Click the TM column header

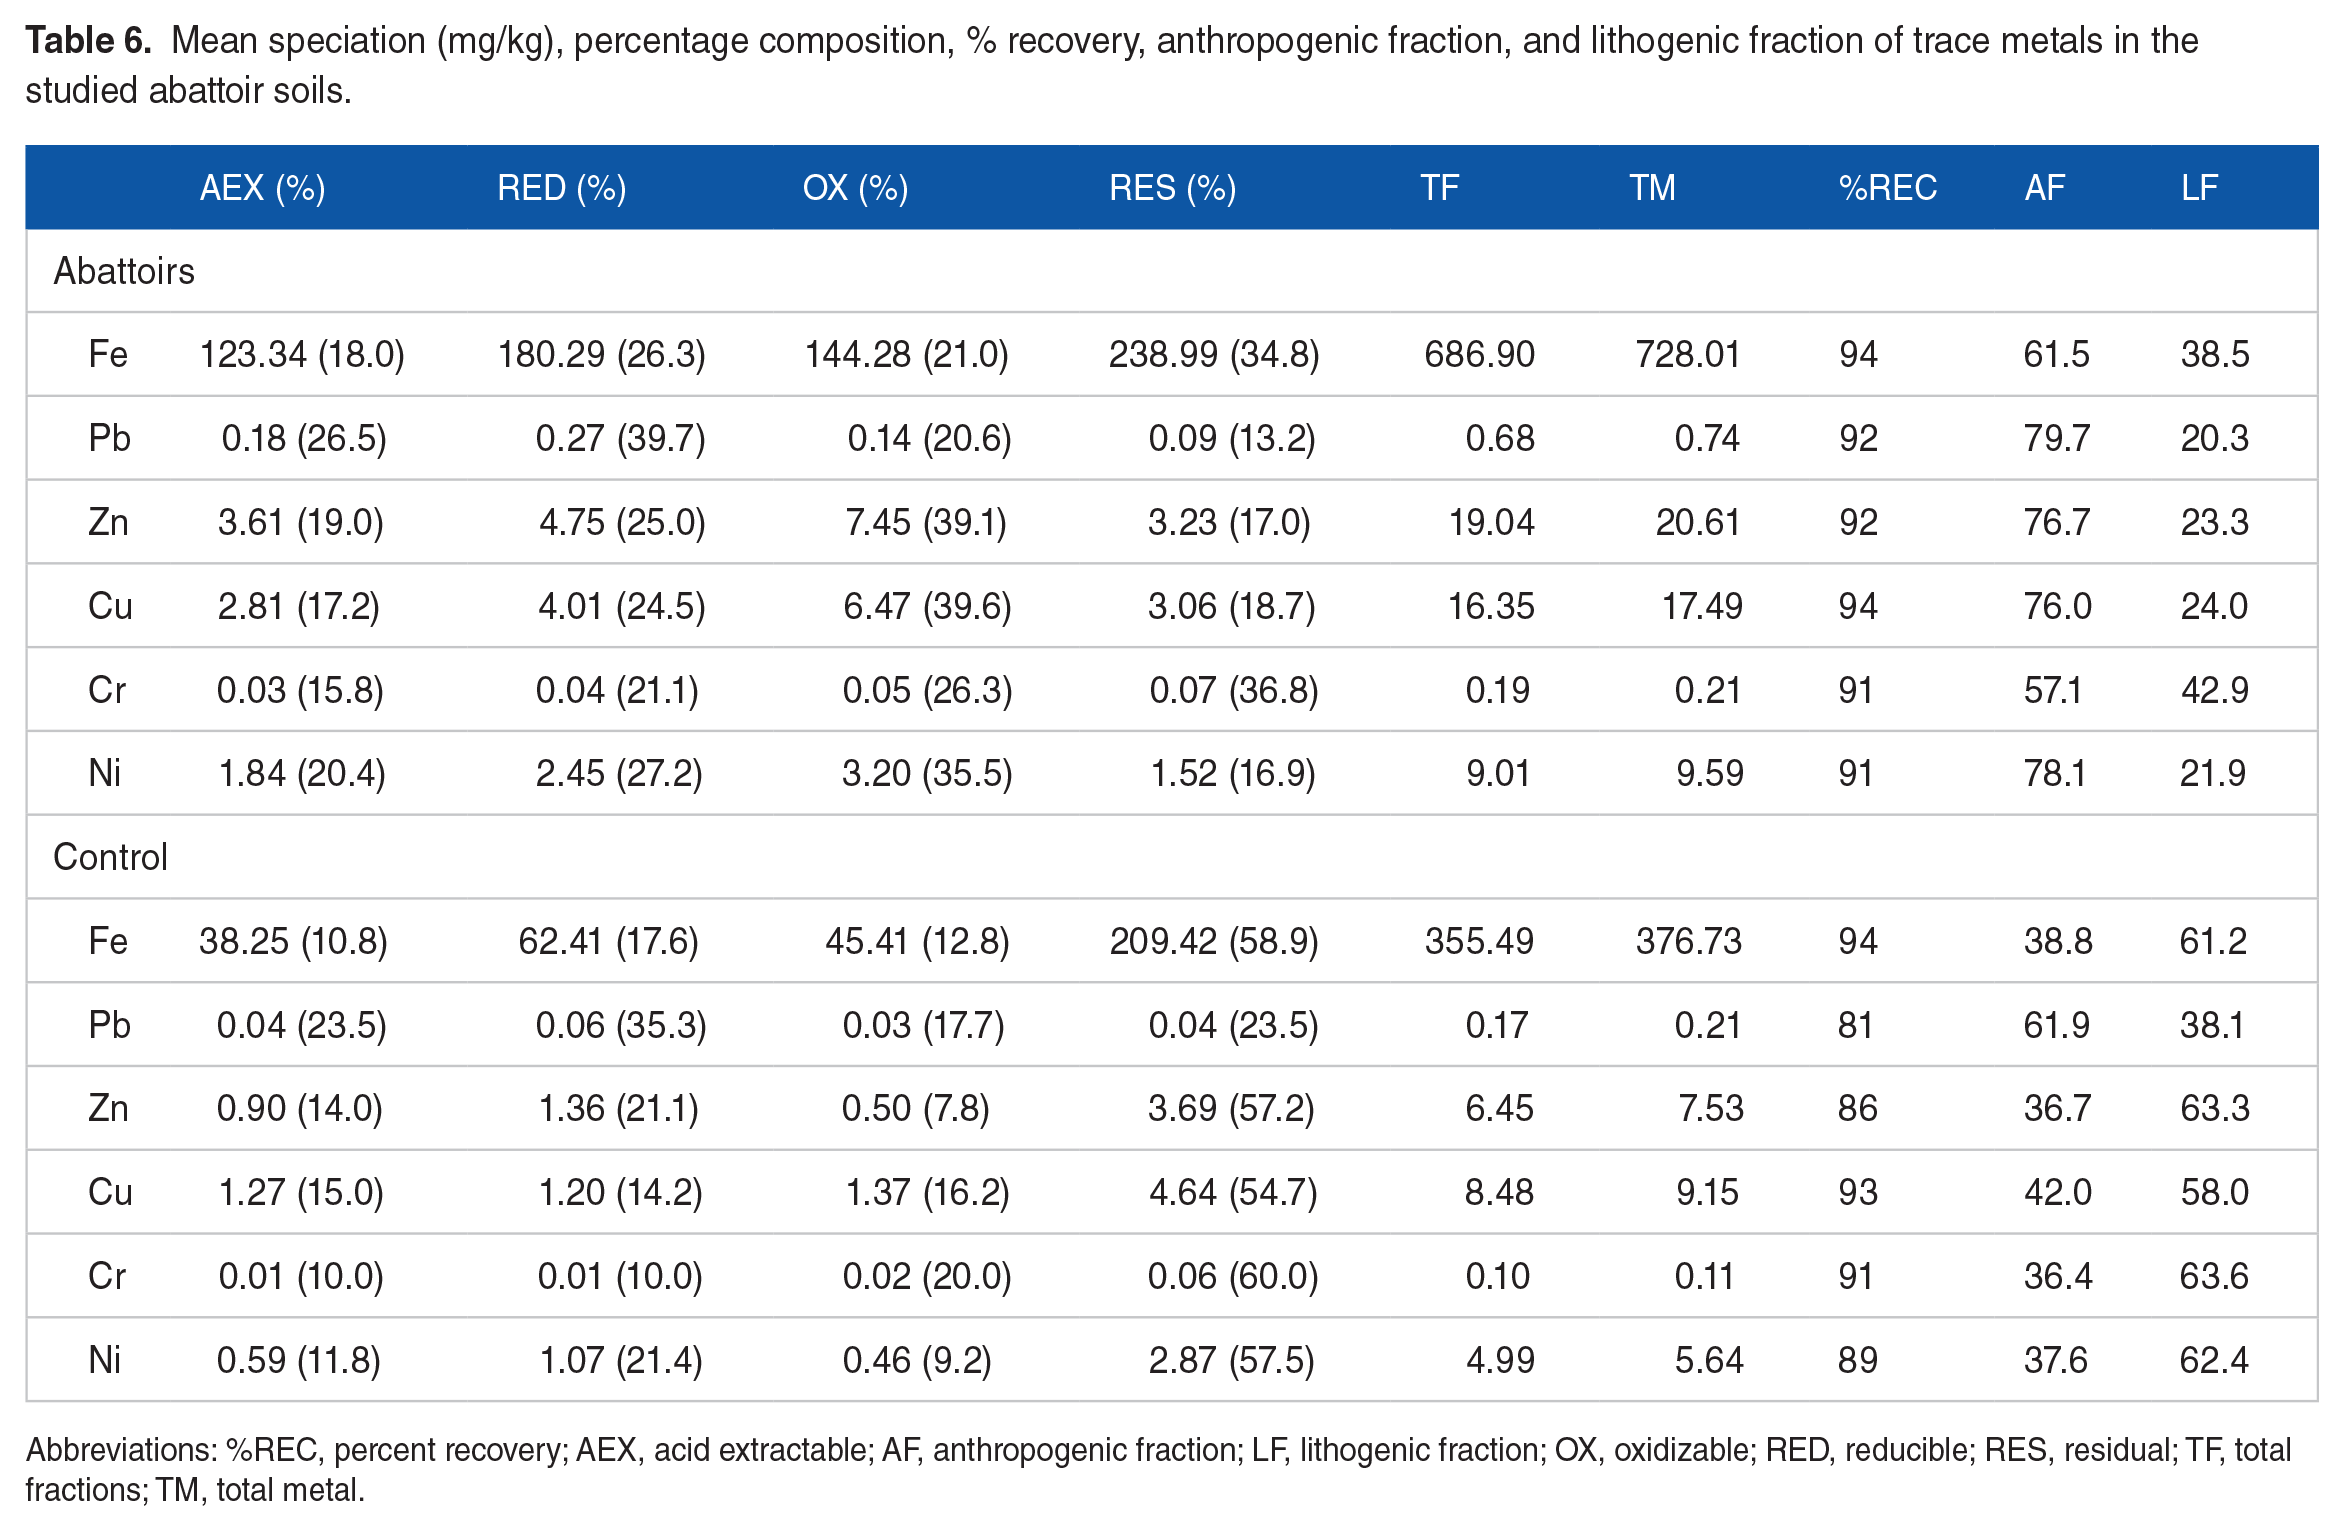[1652, 188]
